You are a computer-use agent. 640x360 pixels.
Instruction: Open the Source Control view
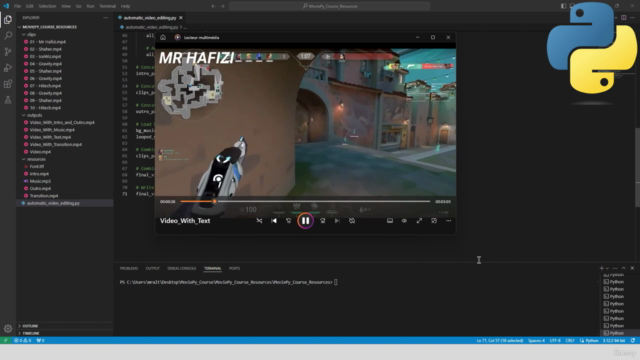[x=8, y=51]
